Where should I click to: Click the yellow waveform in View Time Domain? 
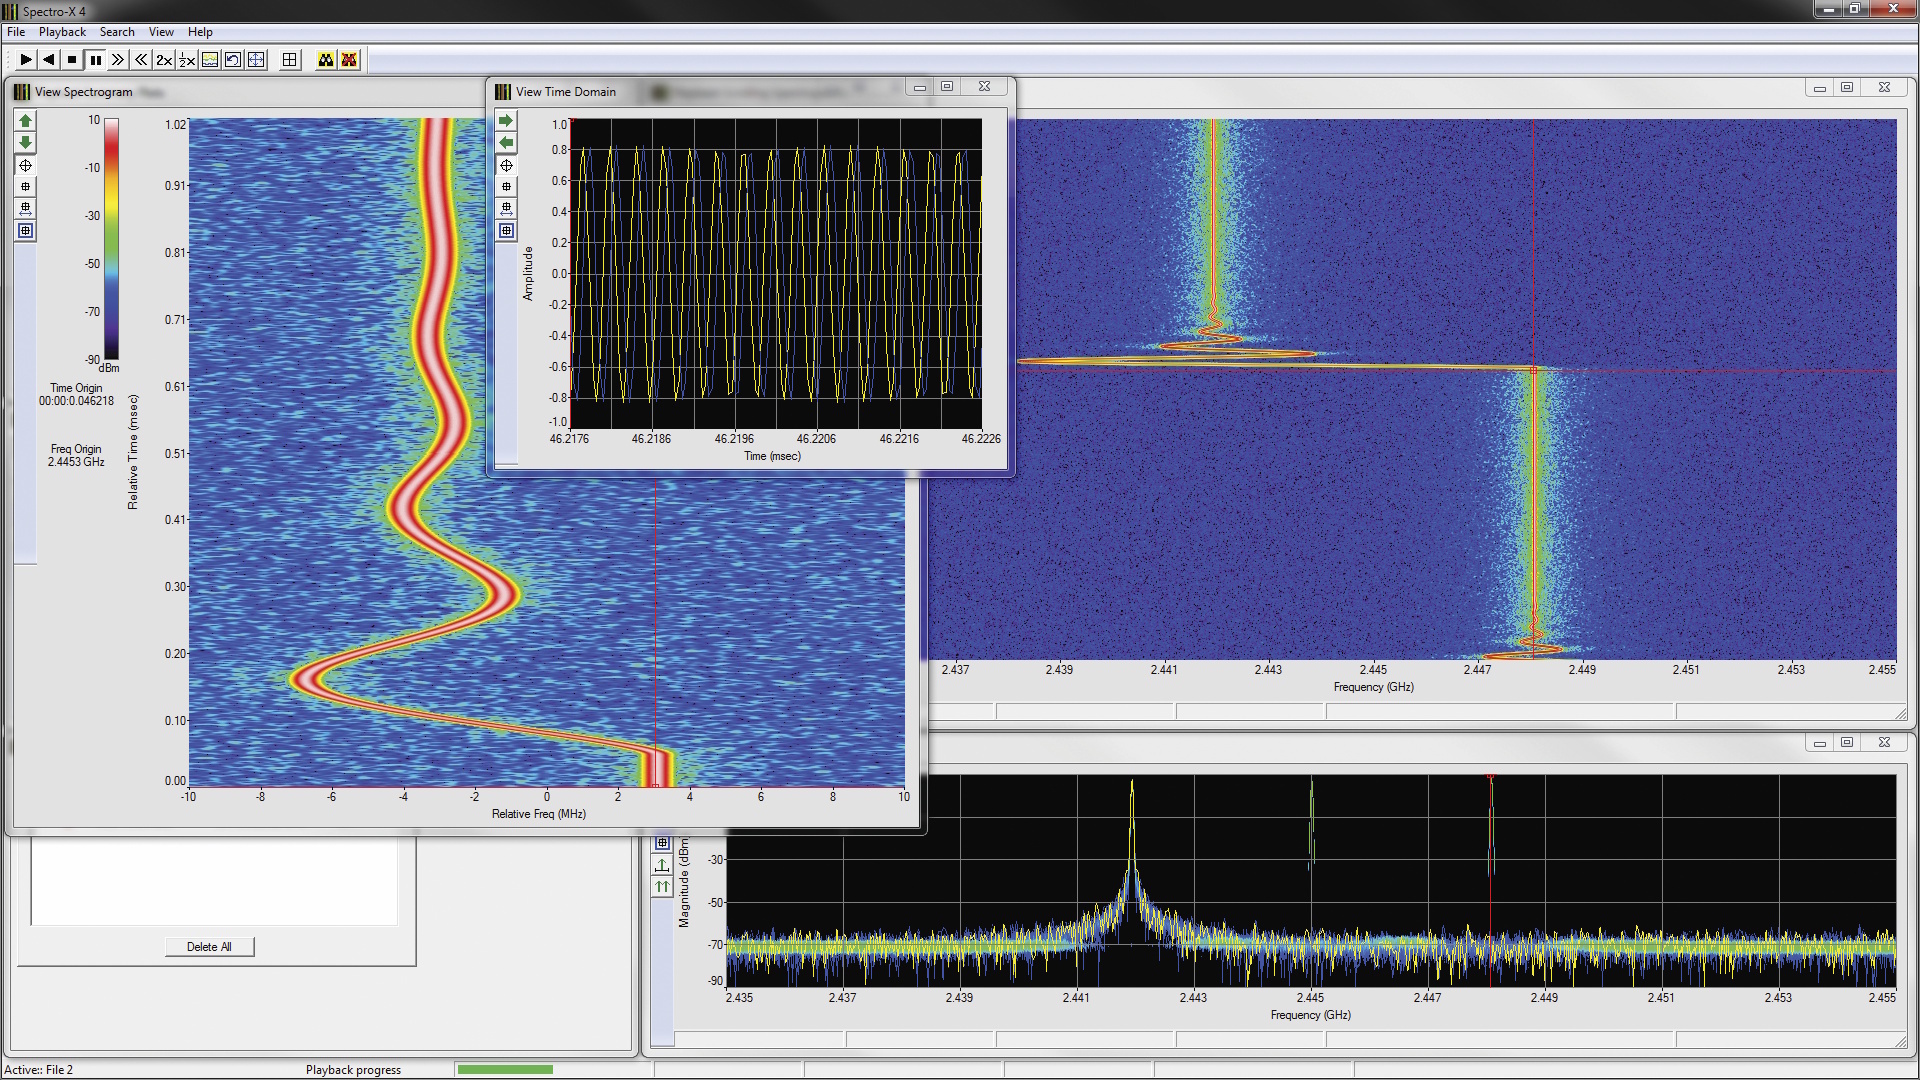(775, 273)
